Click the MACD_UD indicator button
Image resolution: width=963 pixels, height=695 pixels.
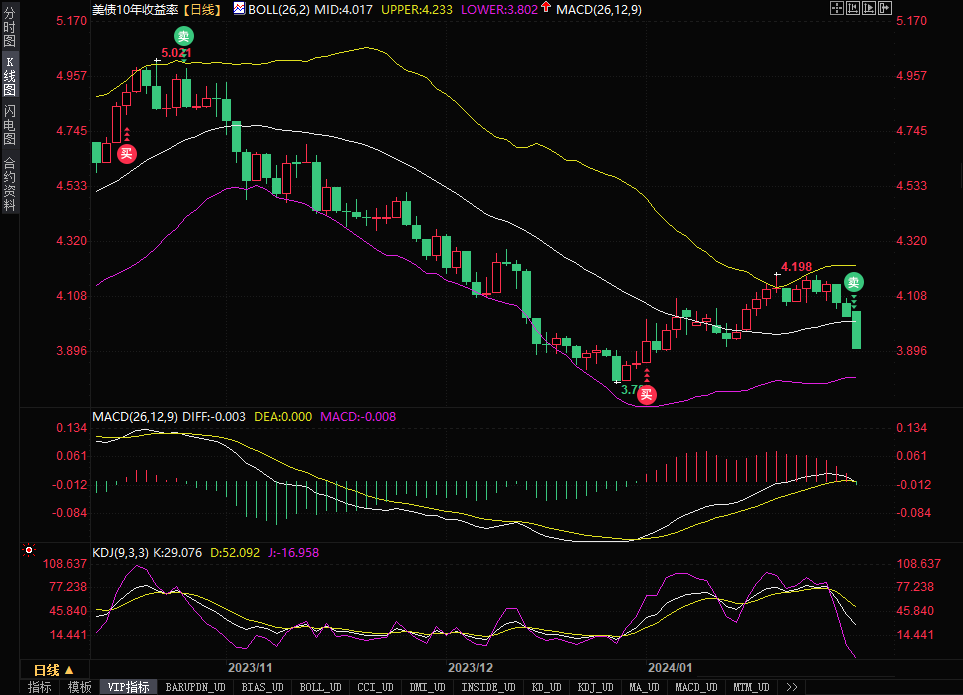pos(695,687)
